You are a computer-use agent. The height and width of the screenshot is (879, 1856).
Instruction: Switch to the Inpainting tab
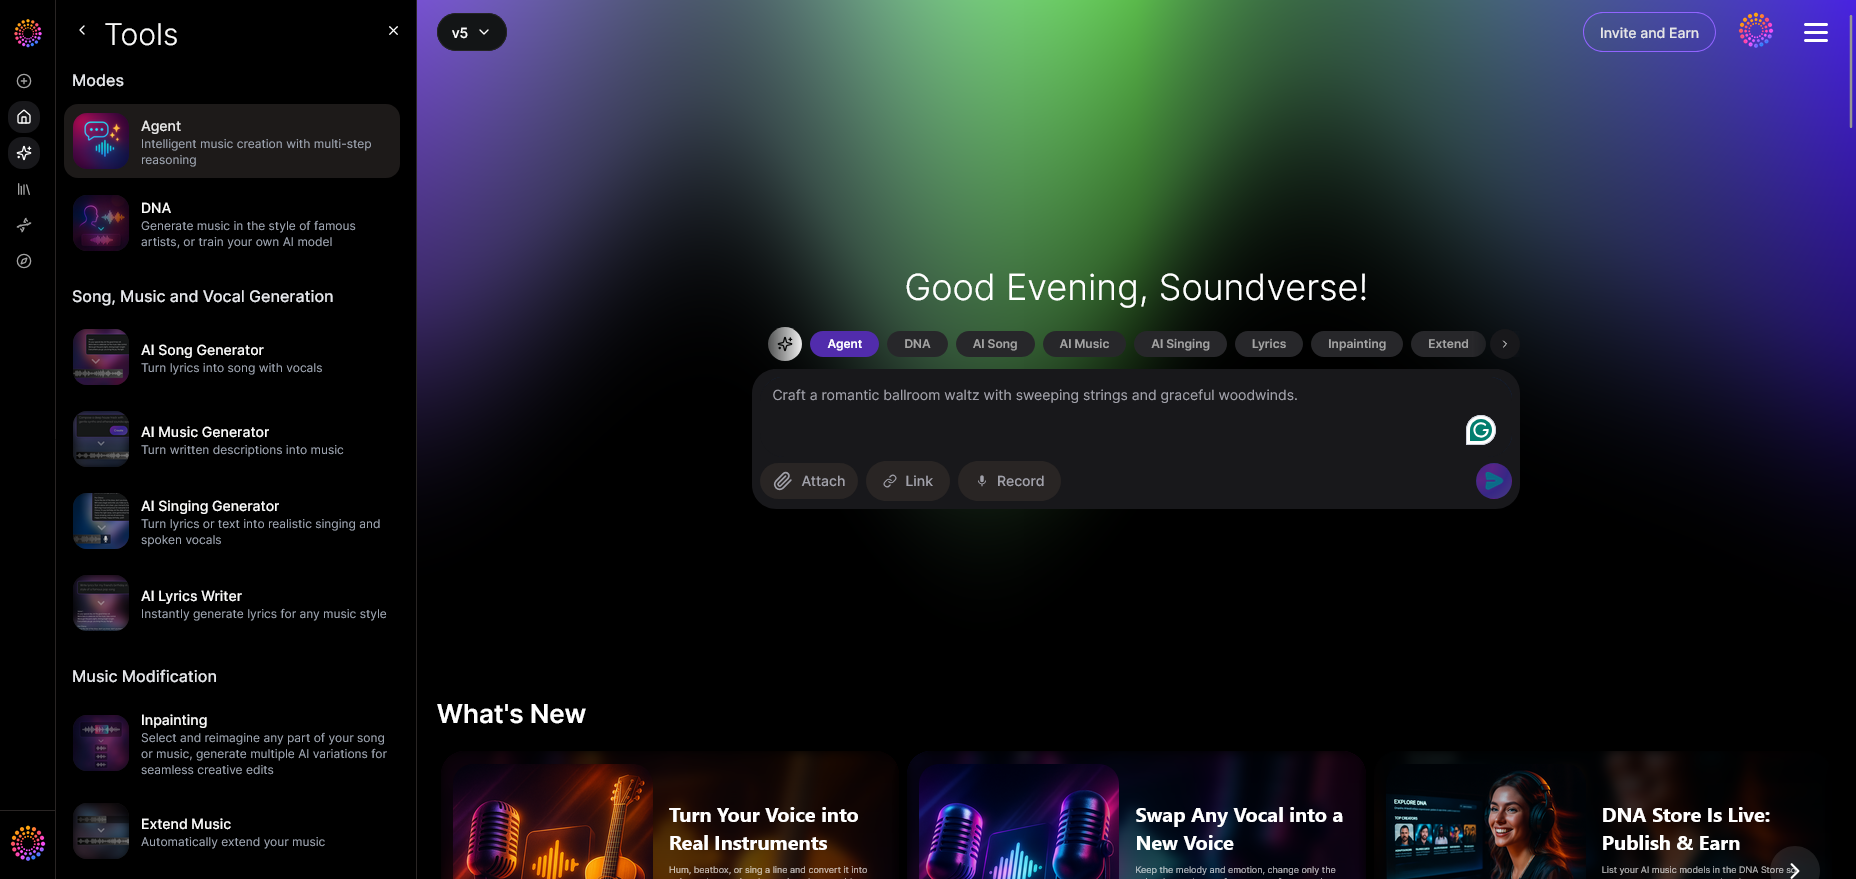coord(1357,344)
